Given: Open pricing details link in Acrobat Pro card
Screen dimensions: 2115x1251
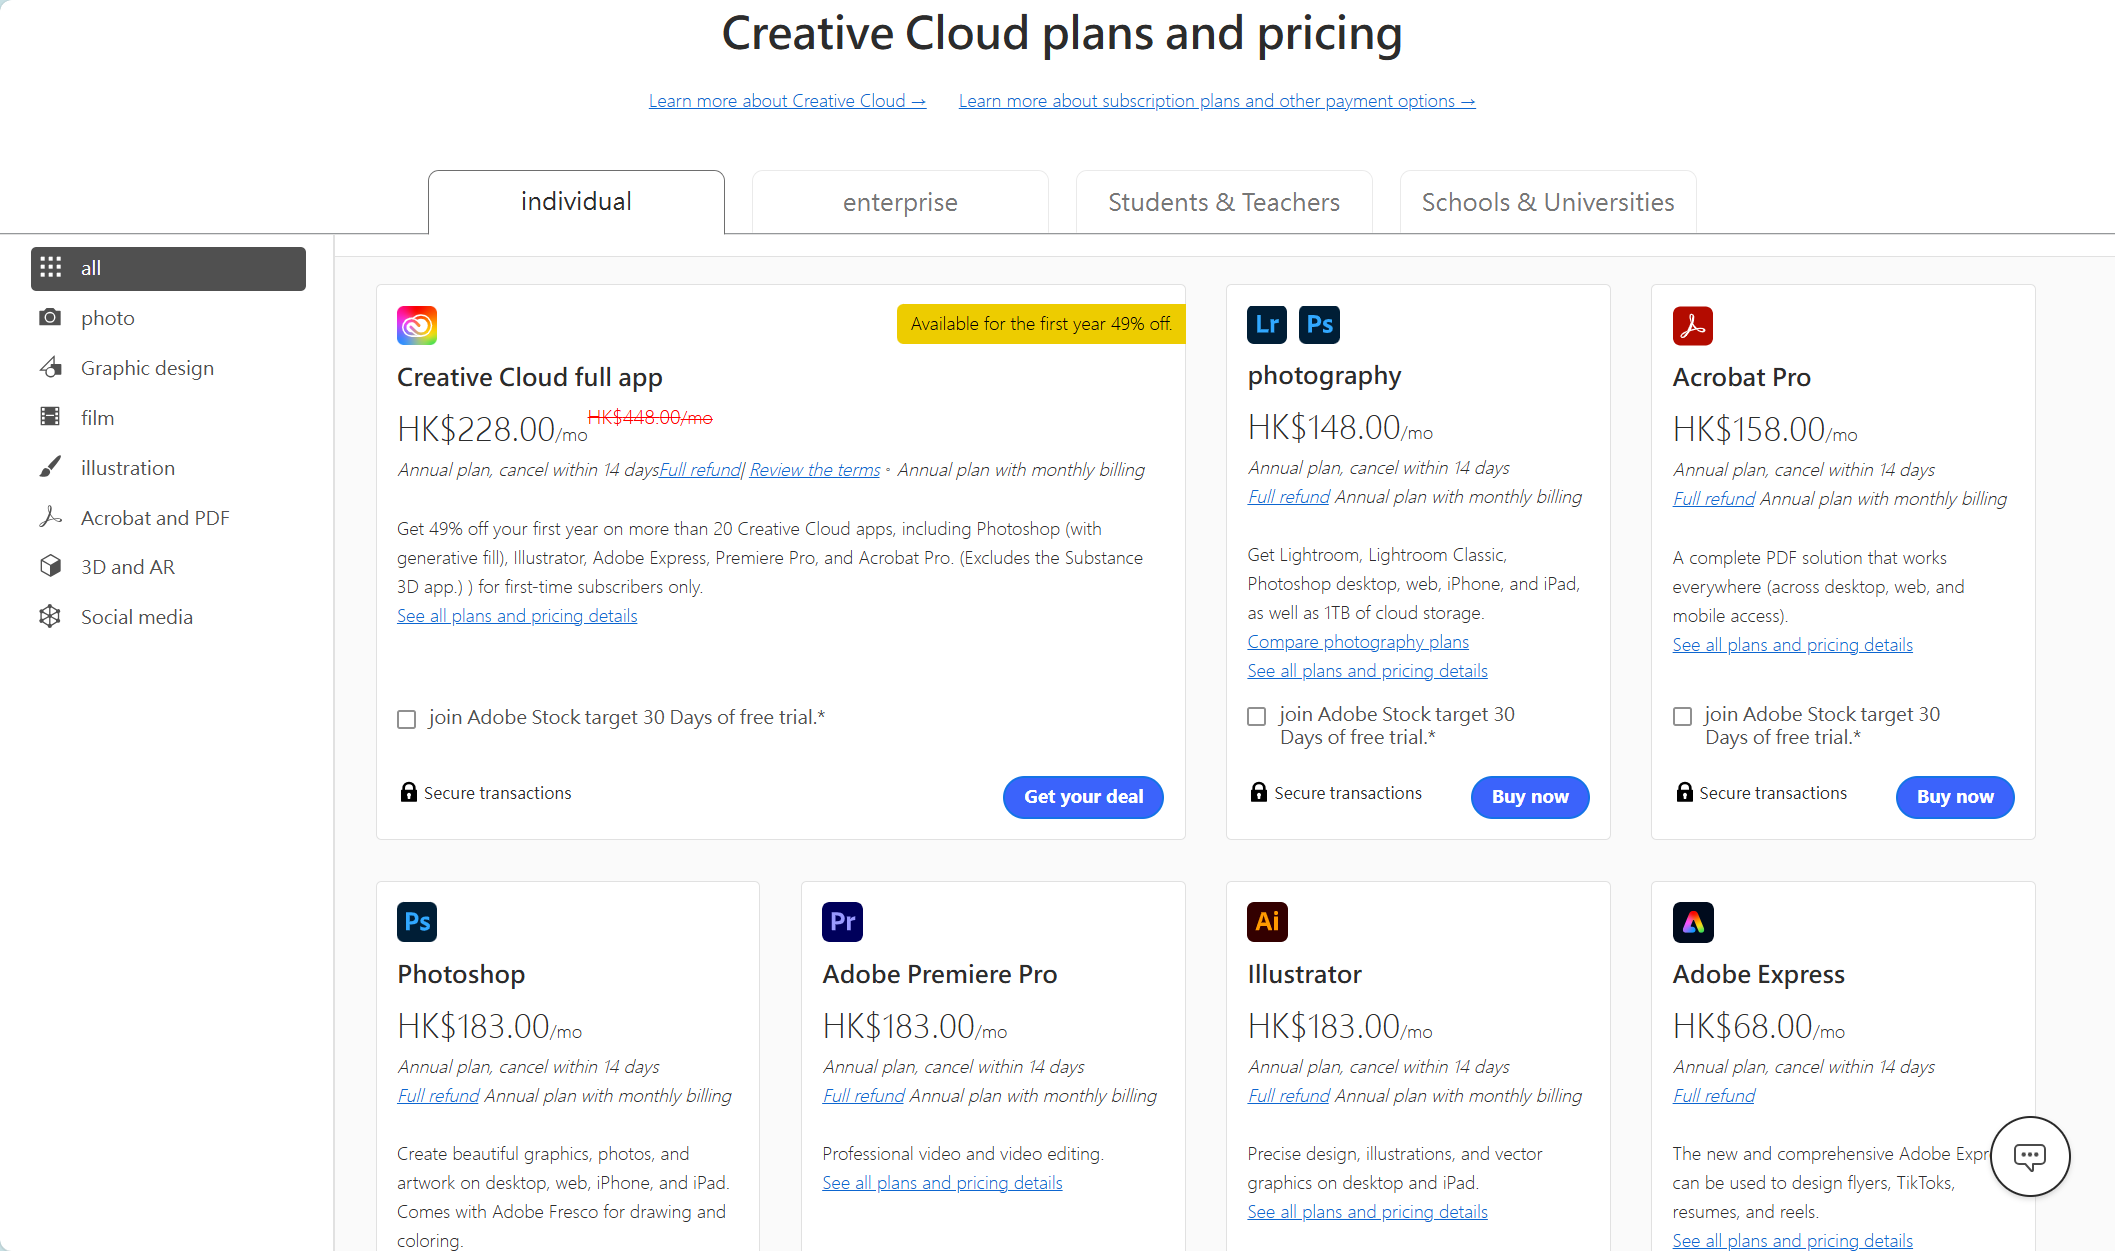Looking at the screenshot, I should click(1792, 645).
